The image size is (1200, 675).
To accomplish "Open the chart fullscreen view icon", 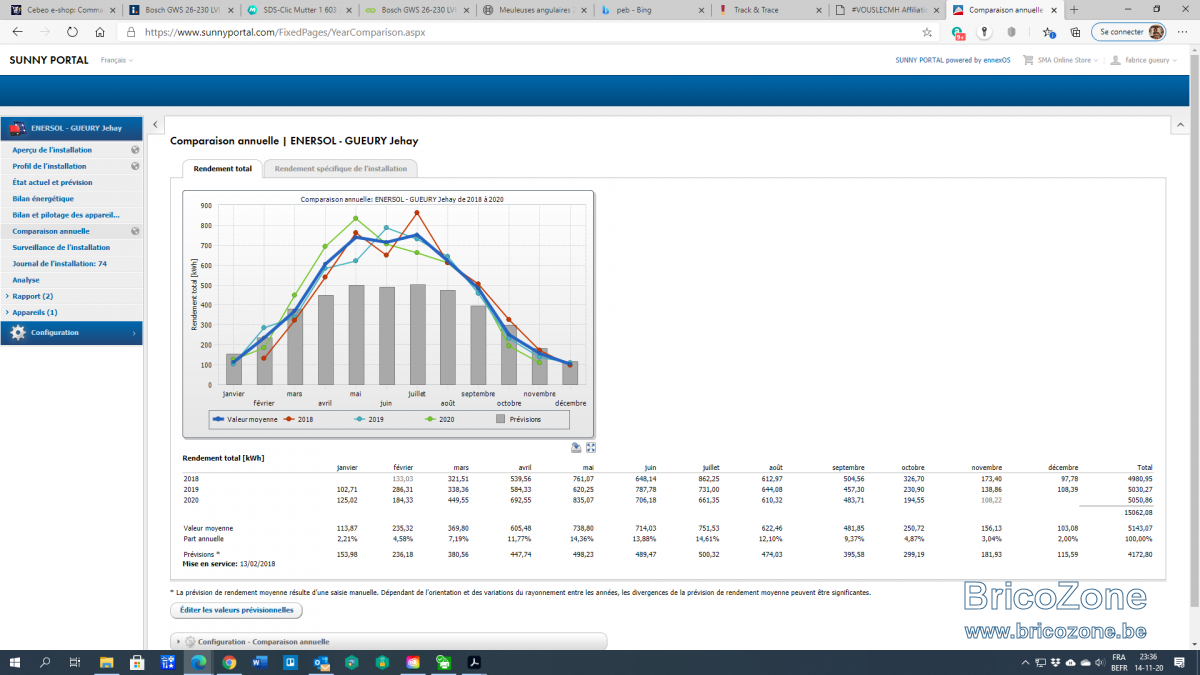I will tap(591, 448).
